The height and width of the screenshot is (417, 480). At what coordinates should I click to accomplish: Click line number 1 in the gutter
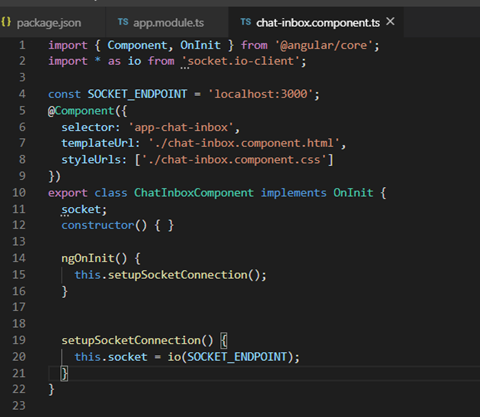22,45
